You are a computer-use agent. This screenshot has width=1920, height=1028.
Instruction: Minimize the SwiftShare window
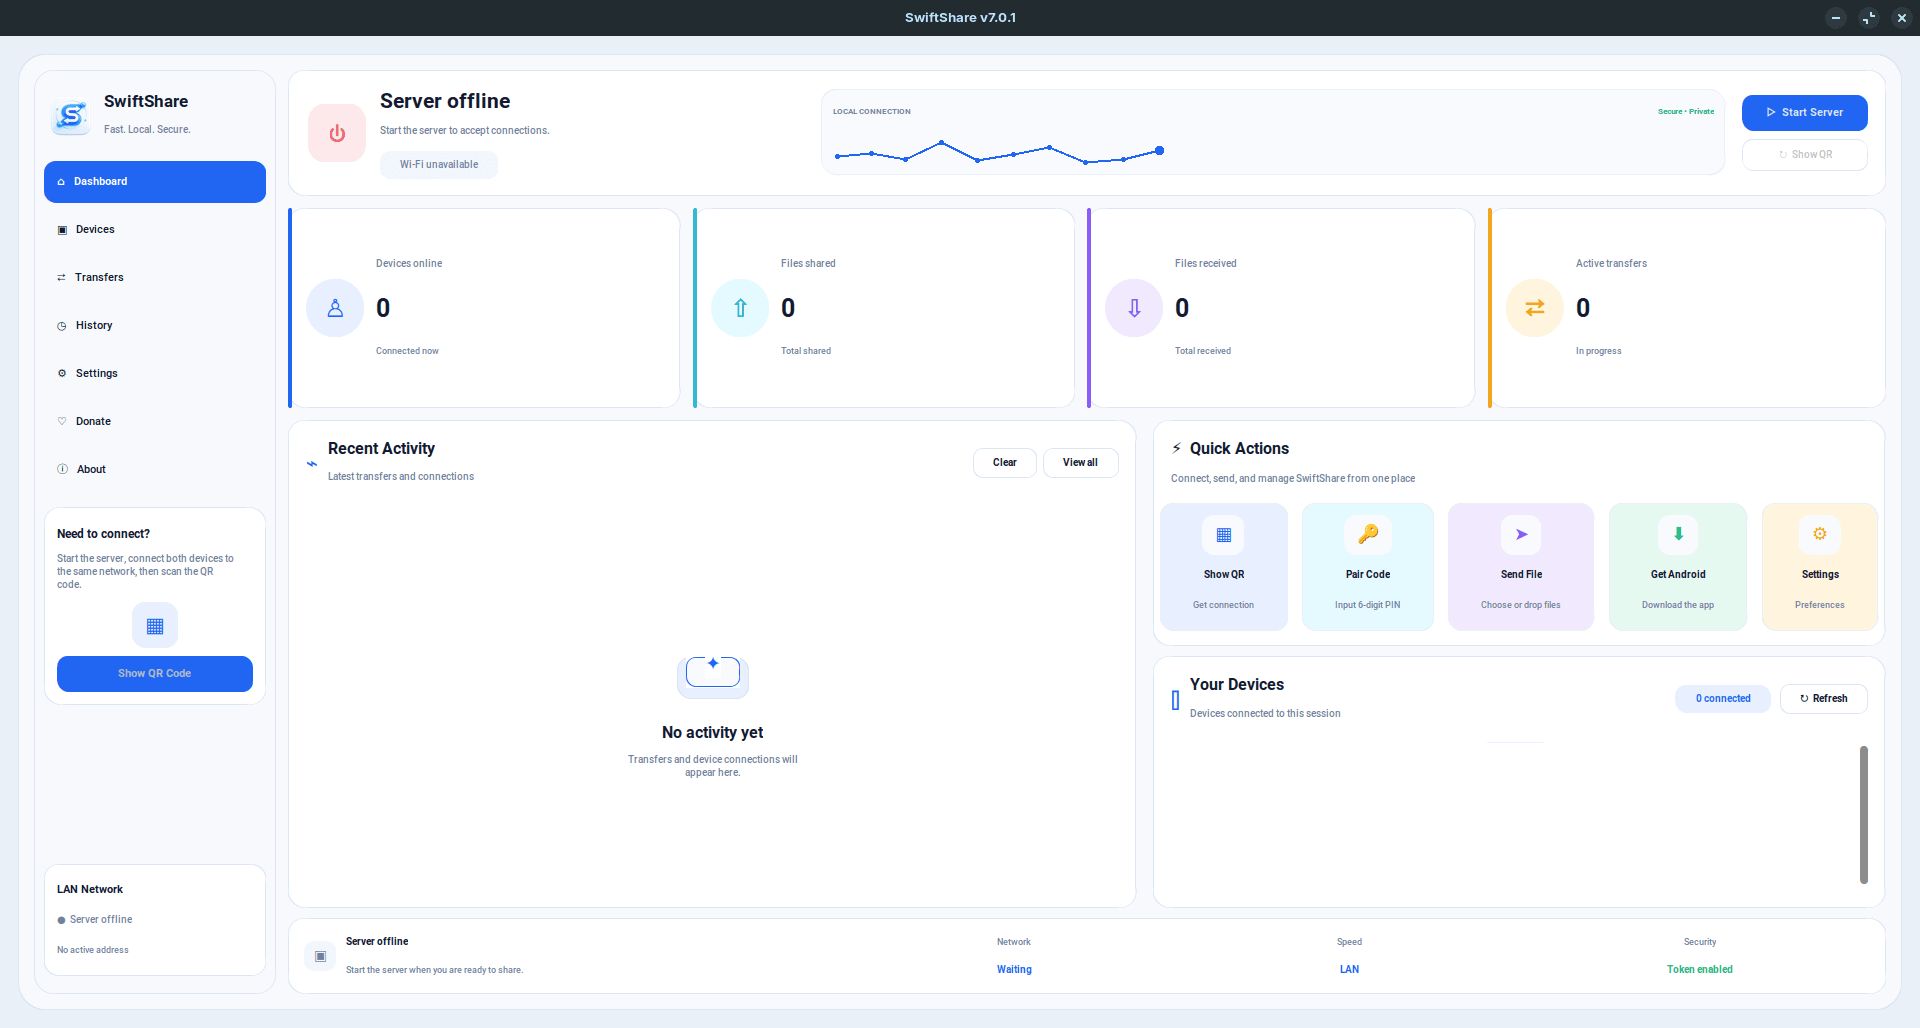point(1836,18)
